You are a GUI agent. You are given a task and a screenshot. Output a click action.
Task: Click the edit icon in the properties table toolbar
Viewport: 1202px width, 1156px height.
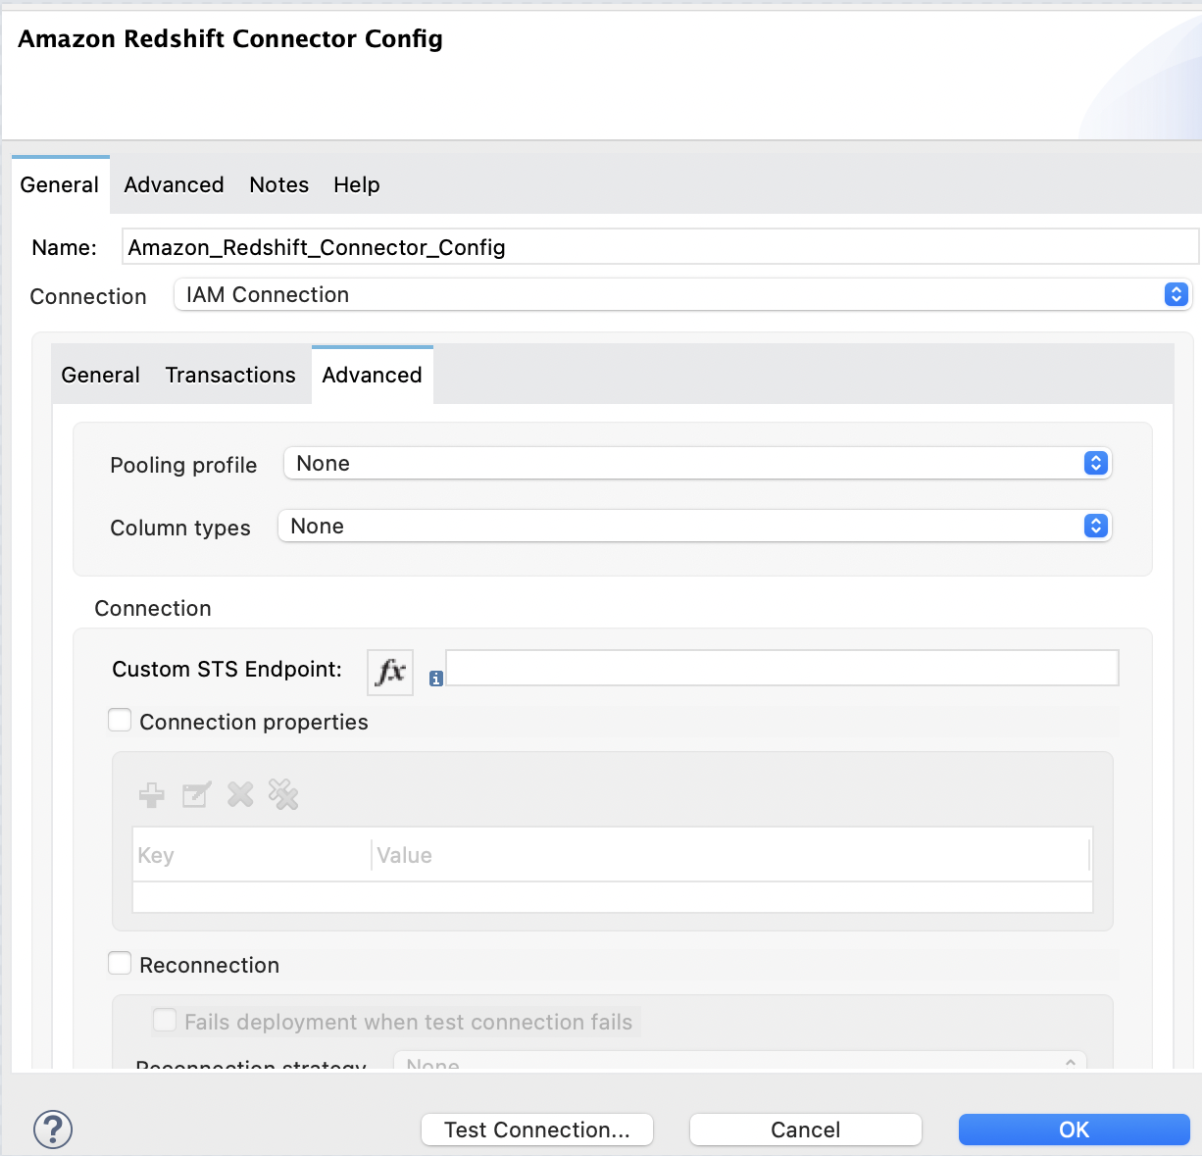click(195, 794)
